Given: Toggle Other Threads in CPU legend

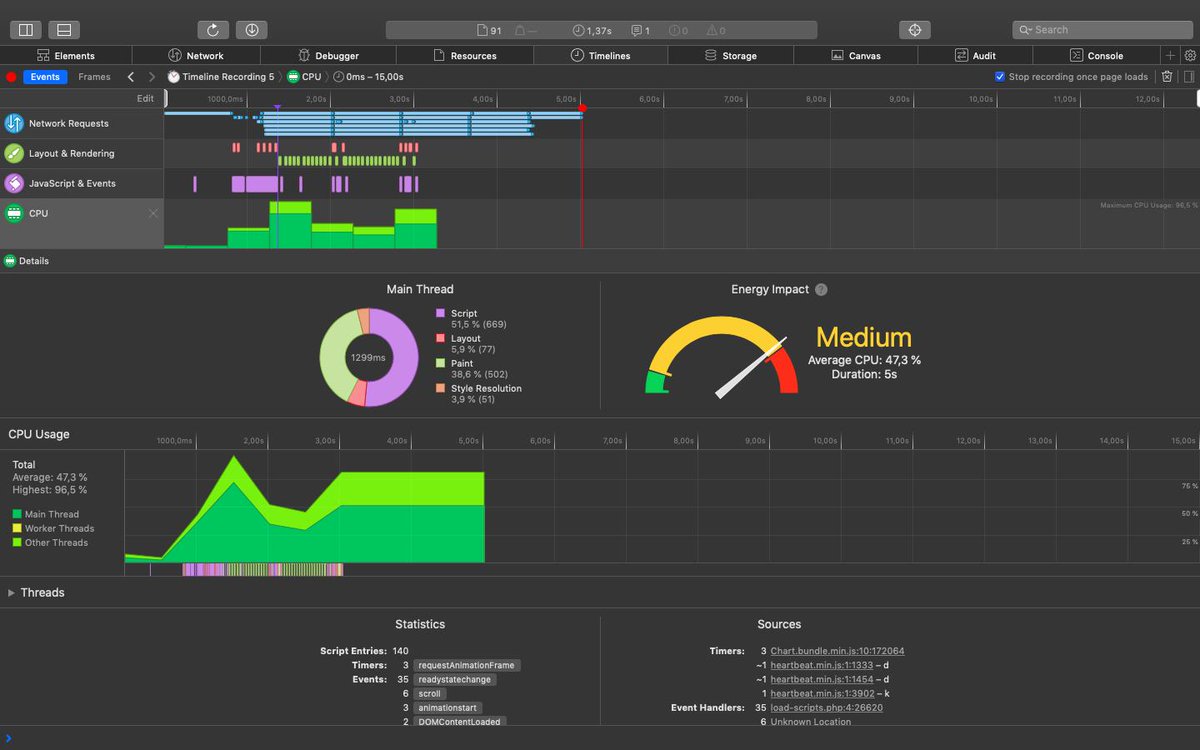Looking at the screenshot, I should click(50, 543).
